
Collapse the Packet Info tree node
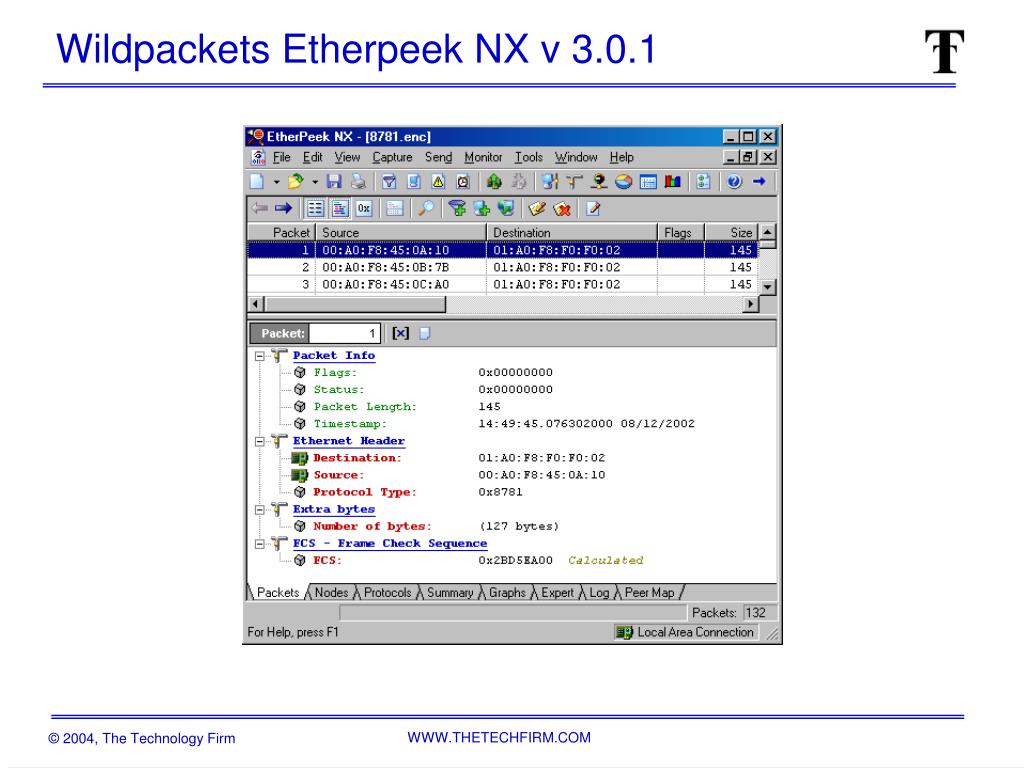(259, 356)
